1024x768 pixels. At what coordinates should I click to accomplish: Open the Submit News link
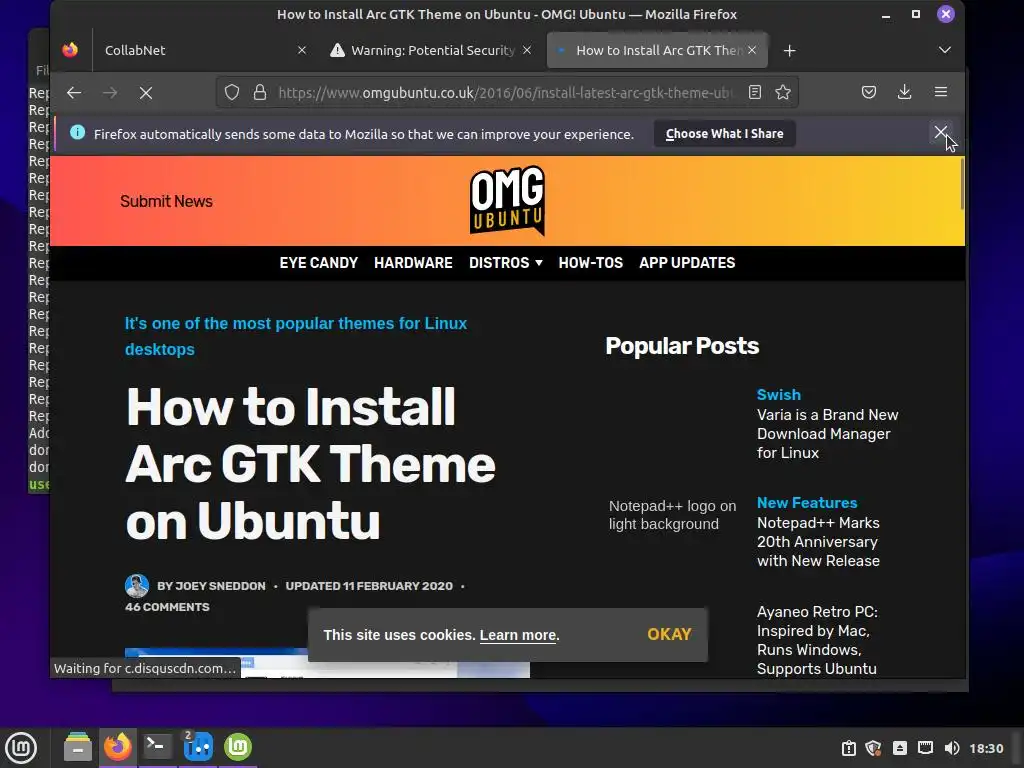[166, 201]
